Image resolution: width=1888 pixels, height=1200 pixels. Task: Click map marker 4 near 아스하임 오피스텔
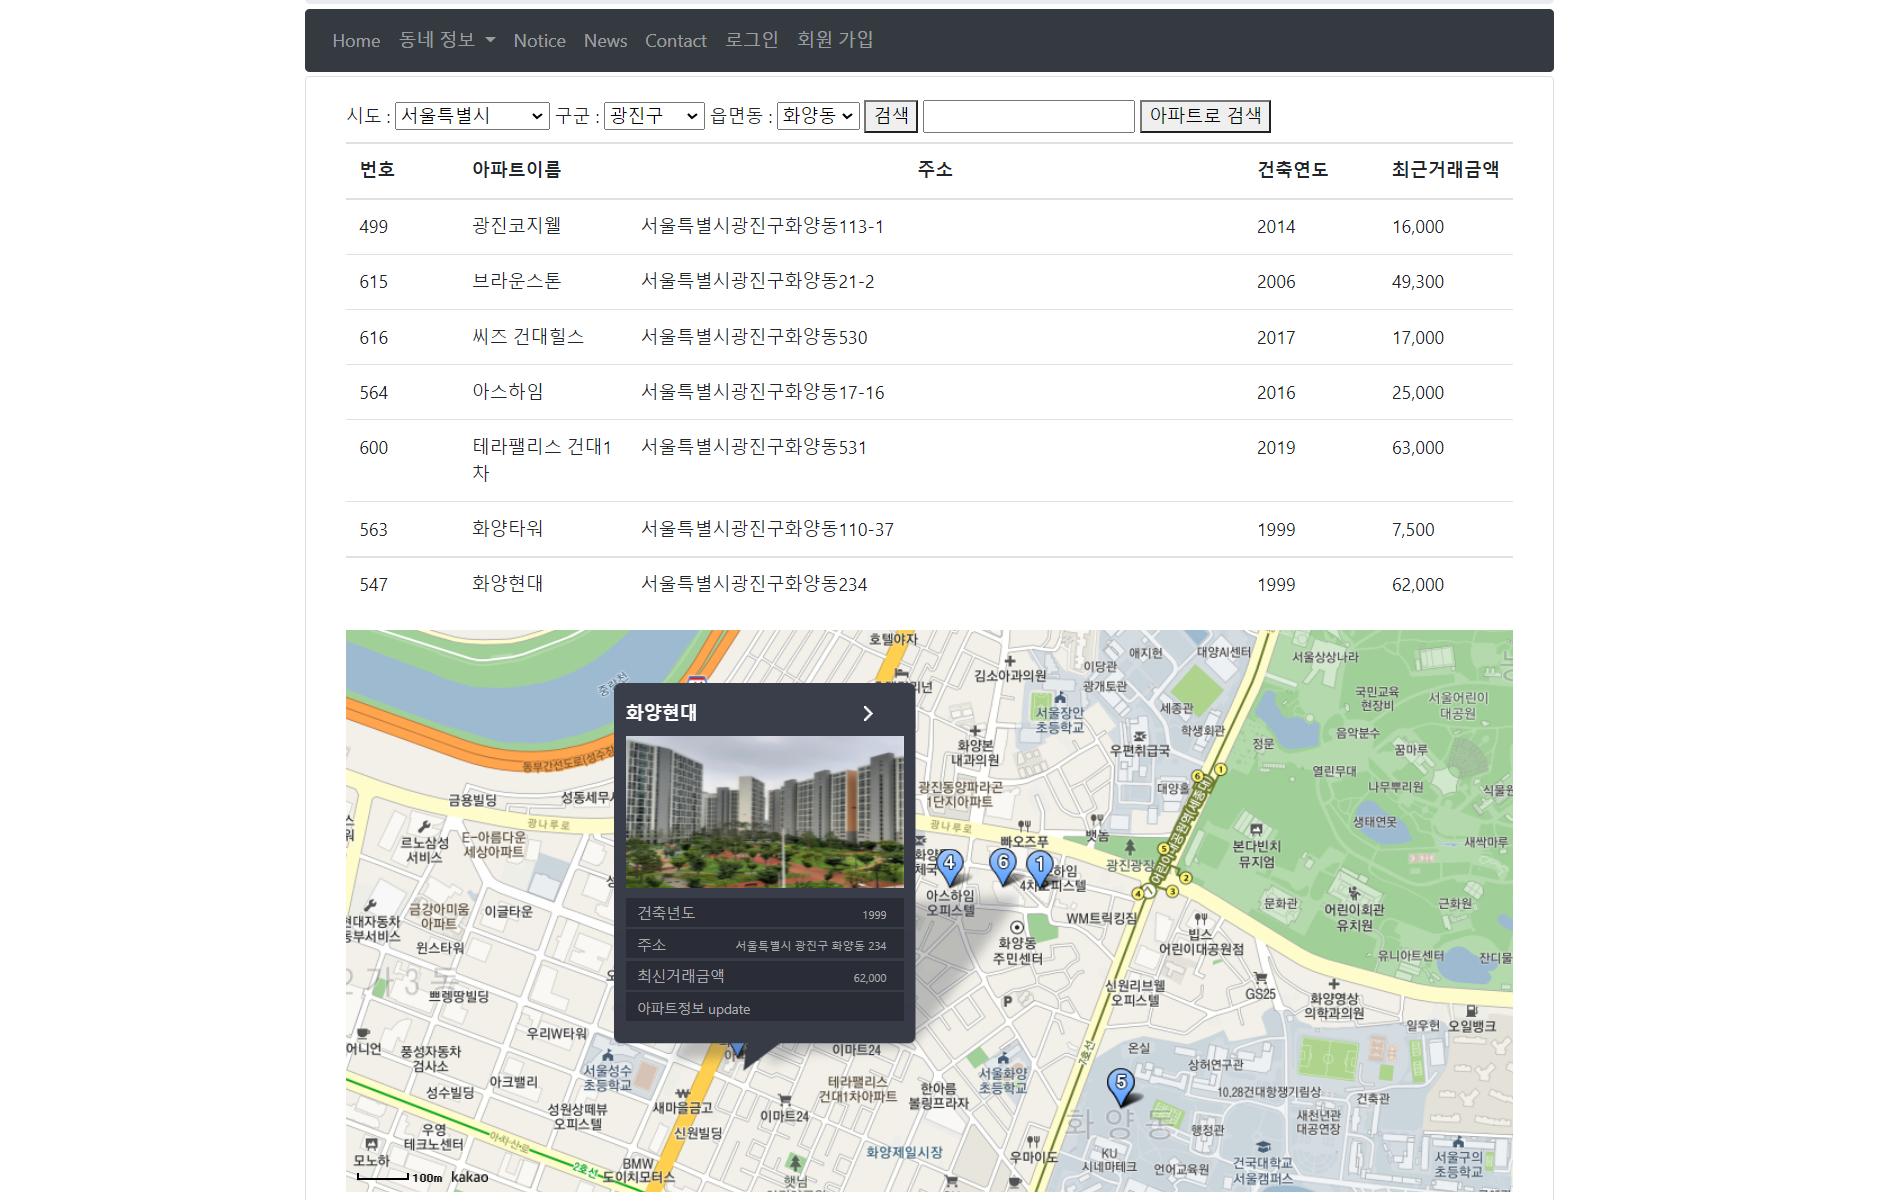point(948,862)
